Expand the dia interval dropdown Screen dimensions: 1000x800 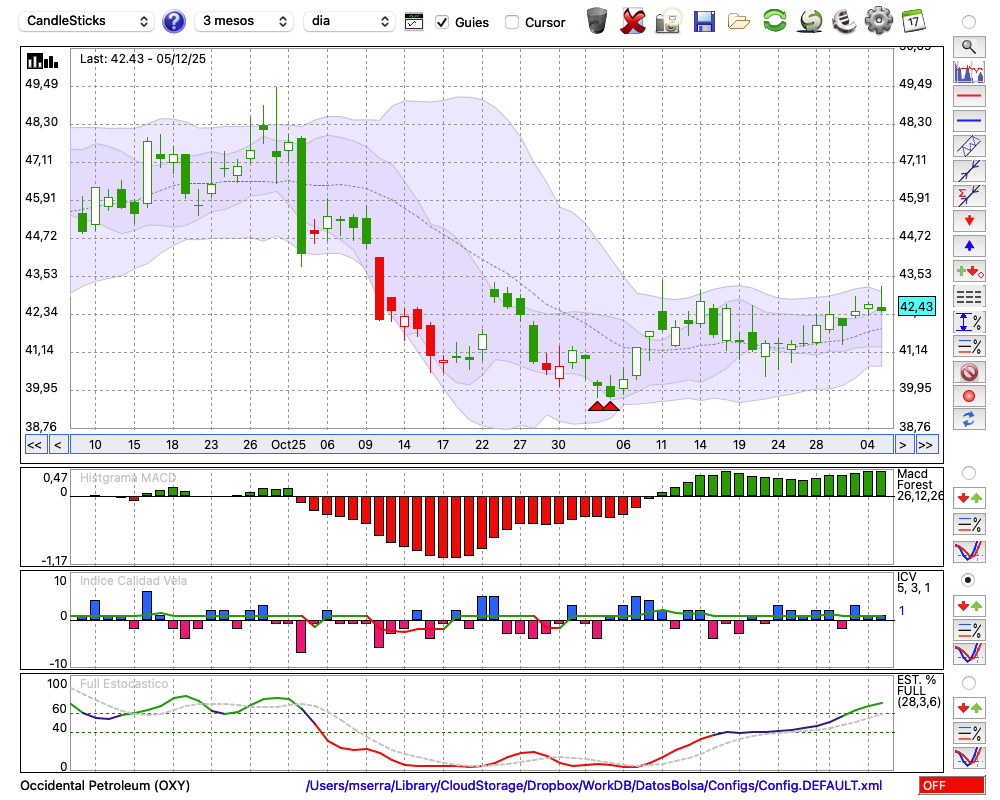350,21
